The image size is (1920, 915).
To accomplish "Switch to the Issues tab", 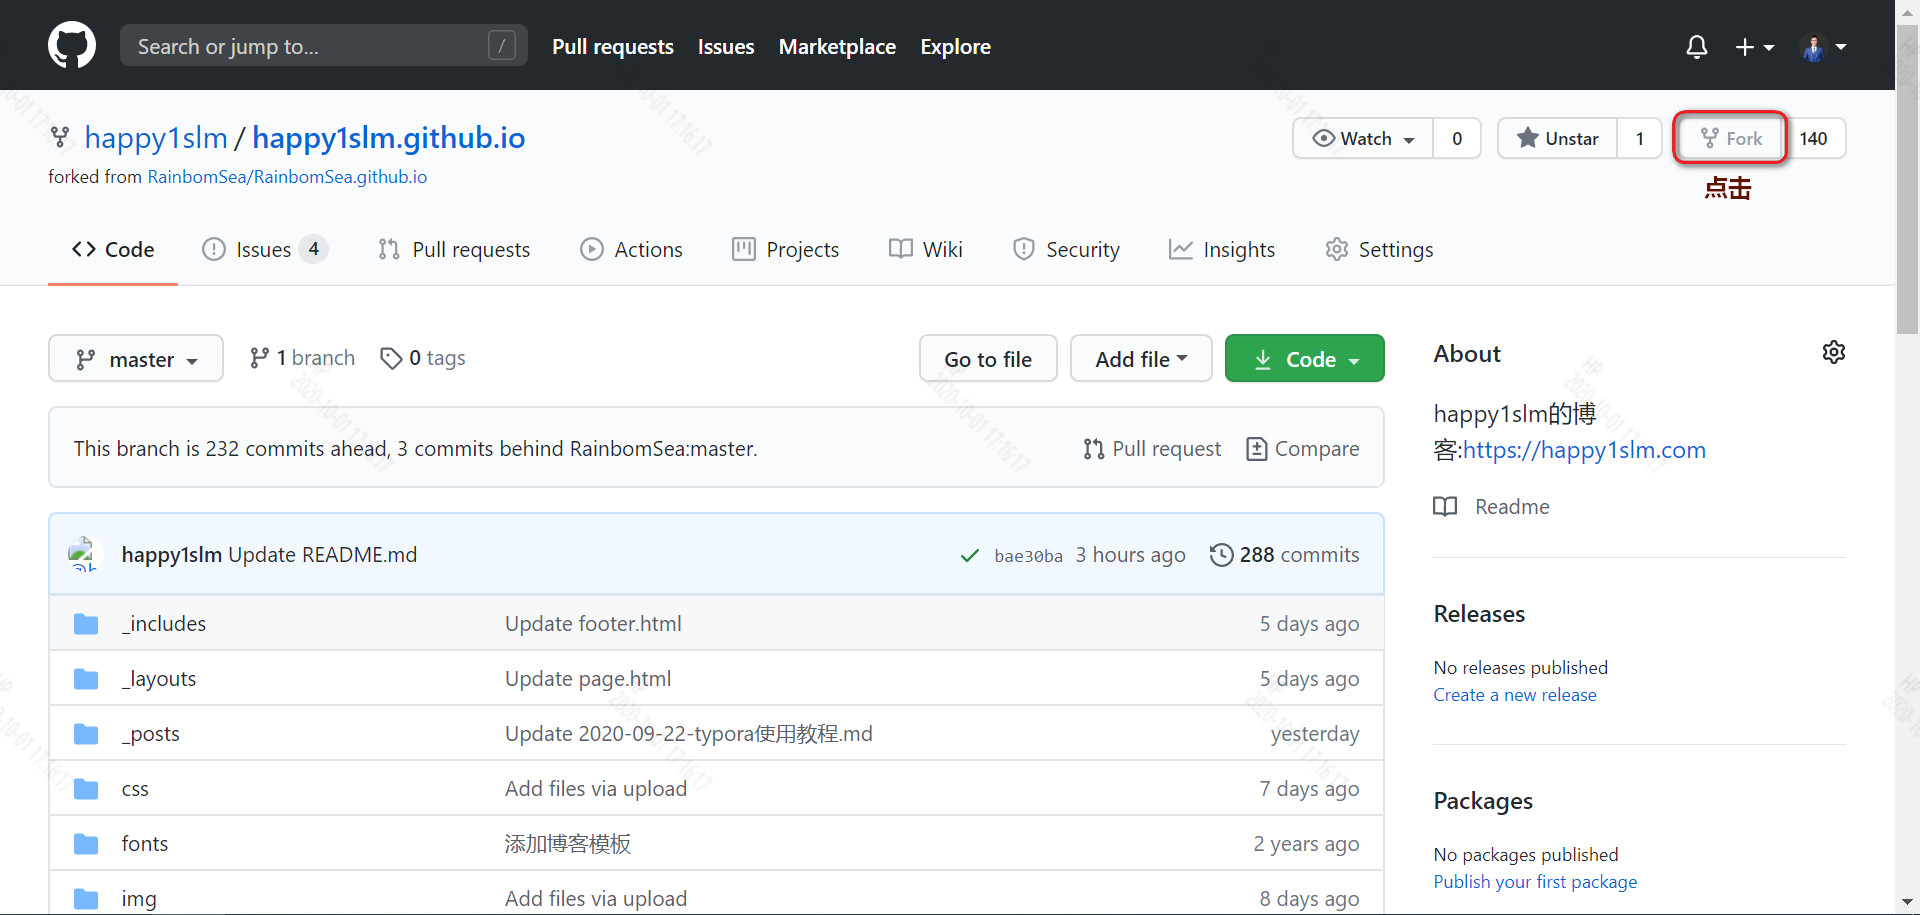I will pos(265,250).
